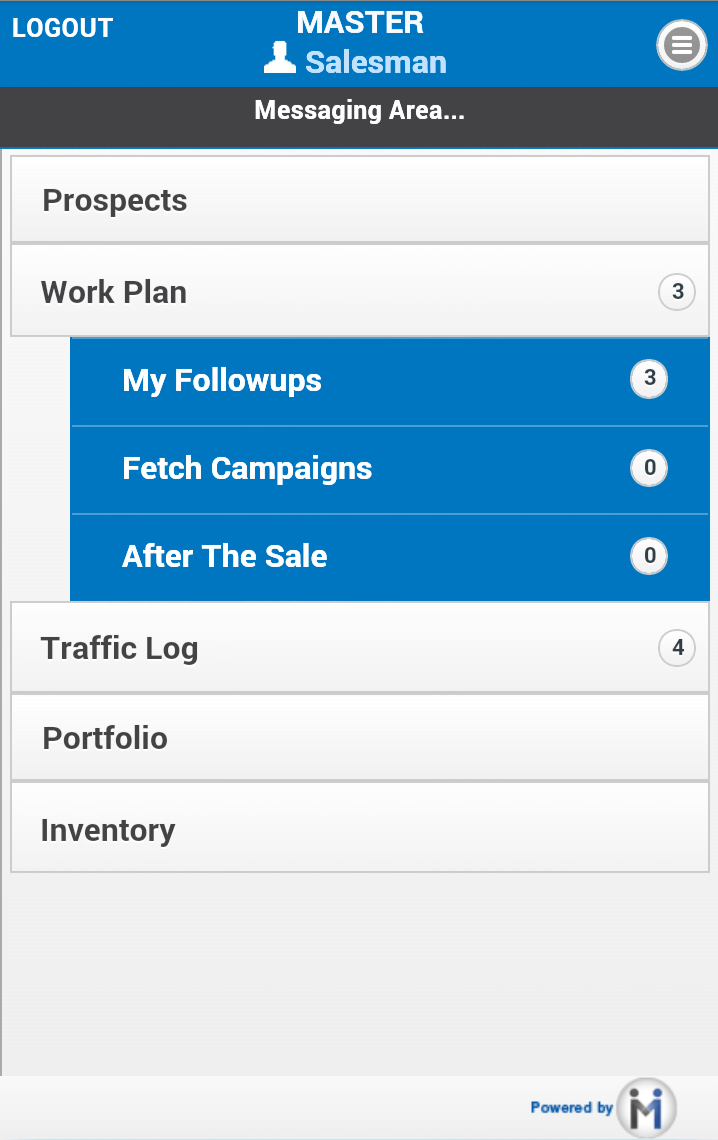Click the My Followups badge 3
Screen dimensions: 718x1140
pos(649,379)
